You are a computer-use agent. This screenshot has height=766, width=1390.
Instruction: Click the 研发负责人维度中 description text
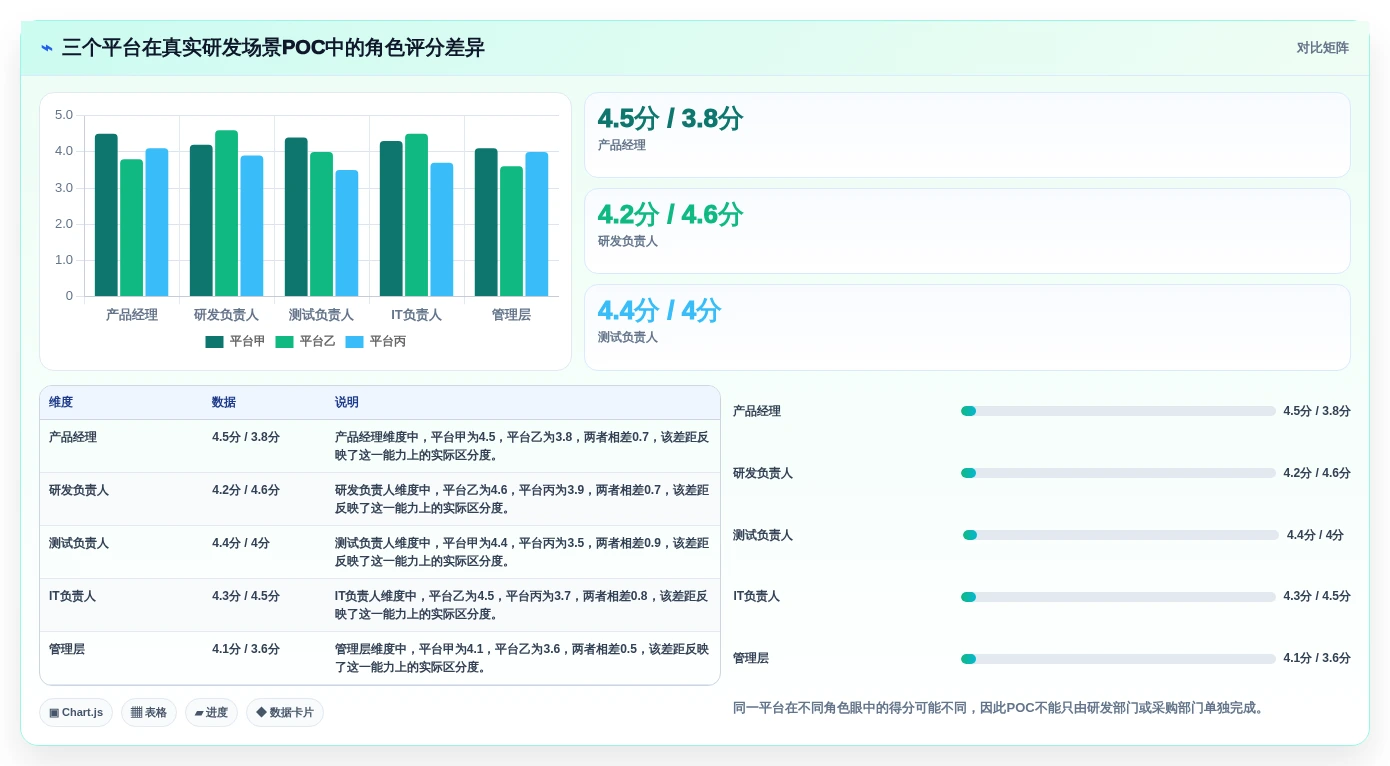pos(522,499)
